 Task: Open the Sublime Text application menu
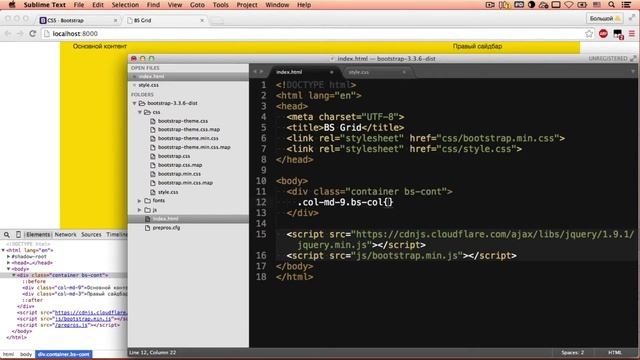pos(44,5)
